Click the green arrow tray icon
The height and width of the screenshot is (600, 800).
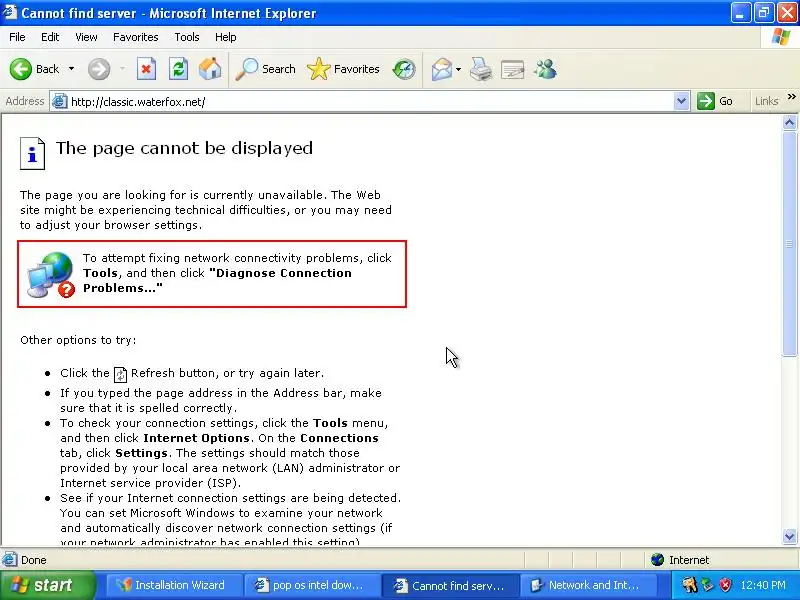708,585
